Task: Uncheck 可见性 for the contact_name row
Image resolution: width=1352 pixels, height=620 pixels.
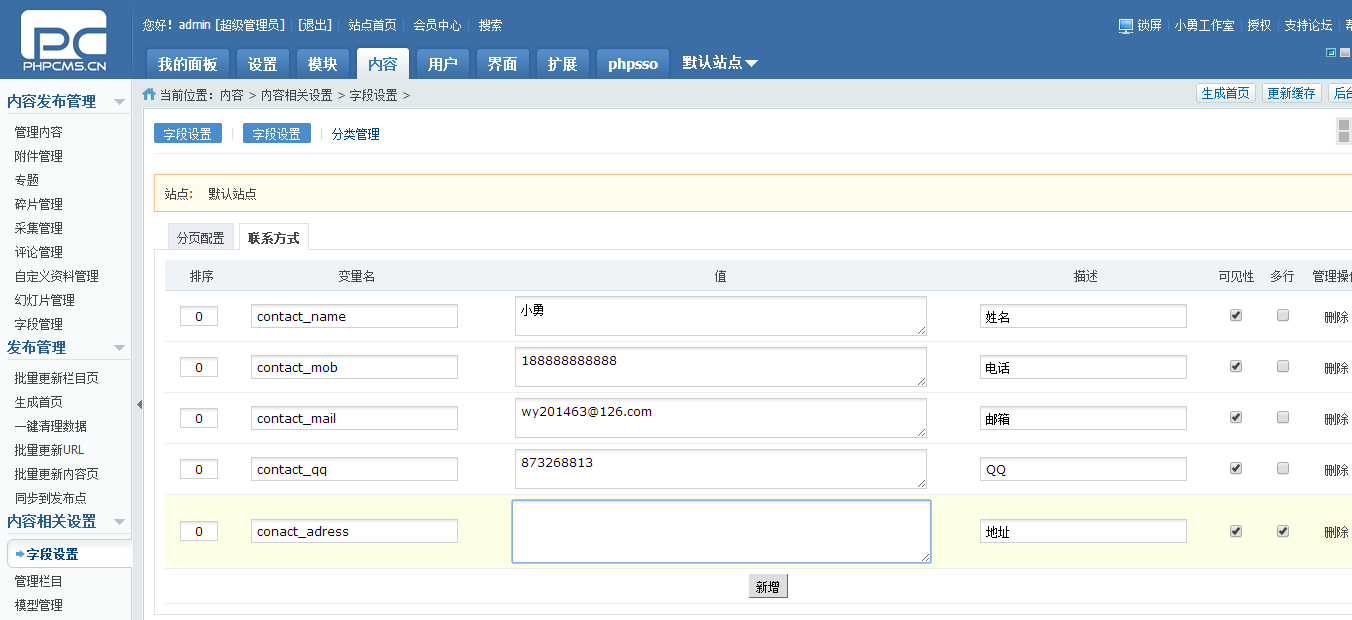Action: click(1236, 314)
